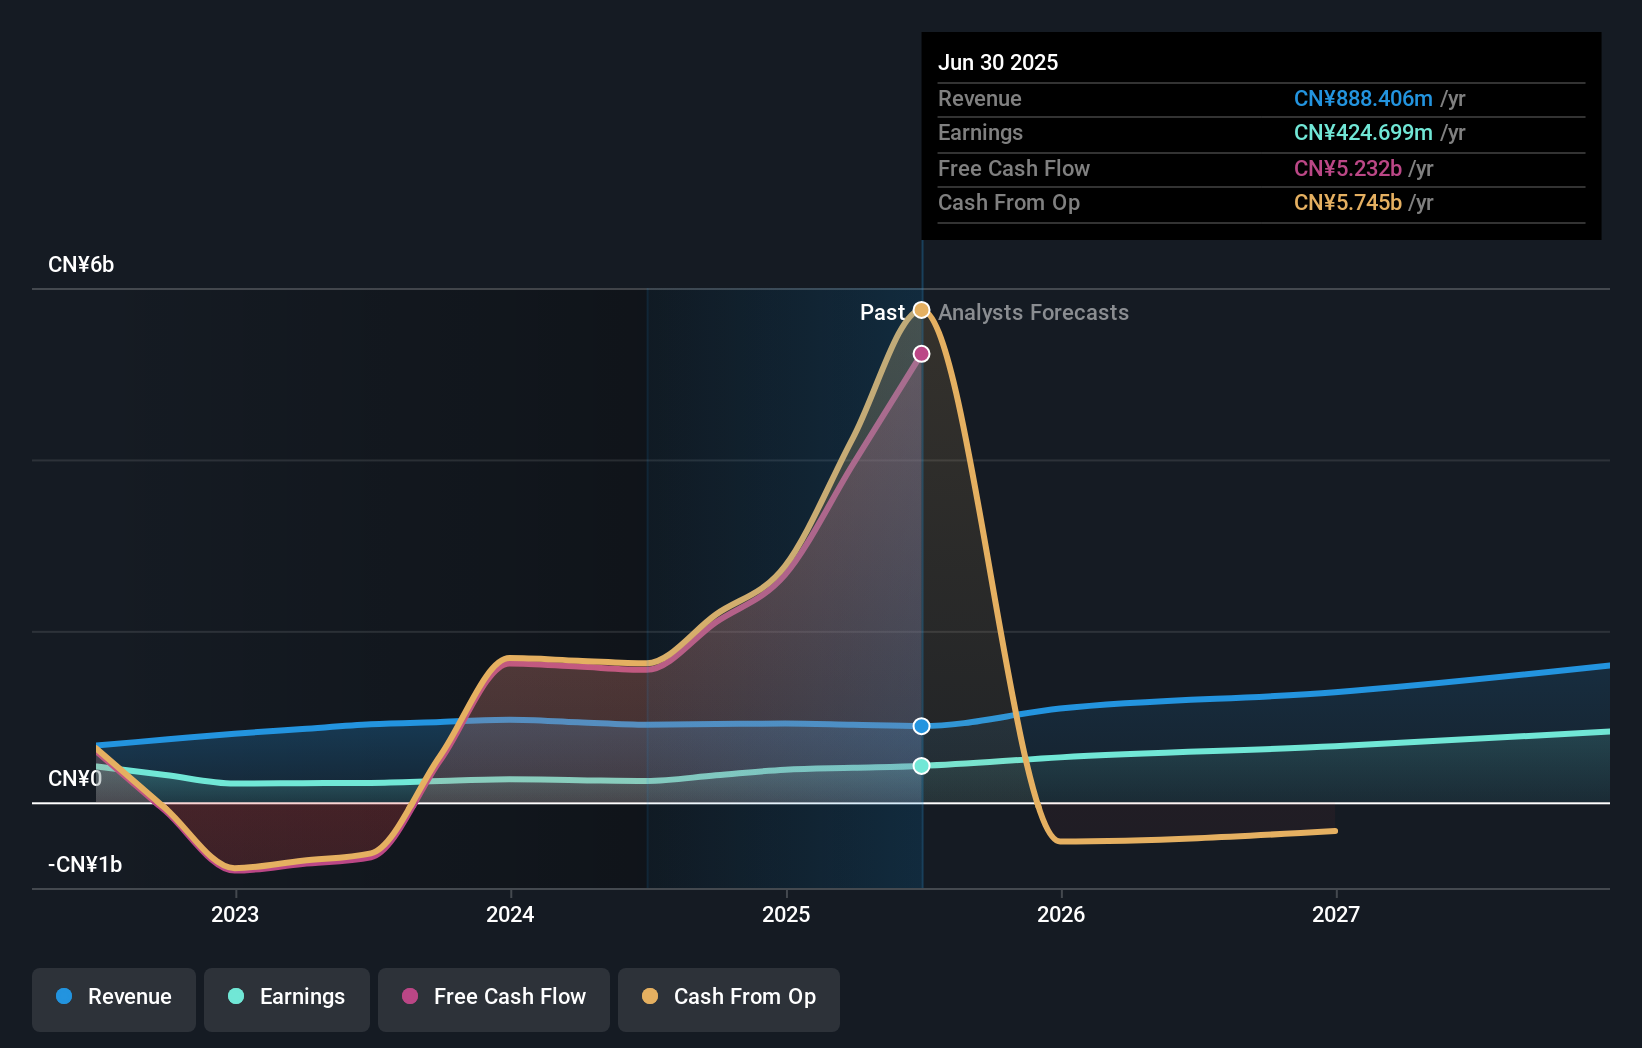
Task: Select the orange Cash From Op data point
Action: coord(922,310)
